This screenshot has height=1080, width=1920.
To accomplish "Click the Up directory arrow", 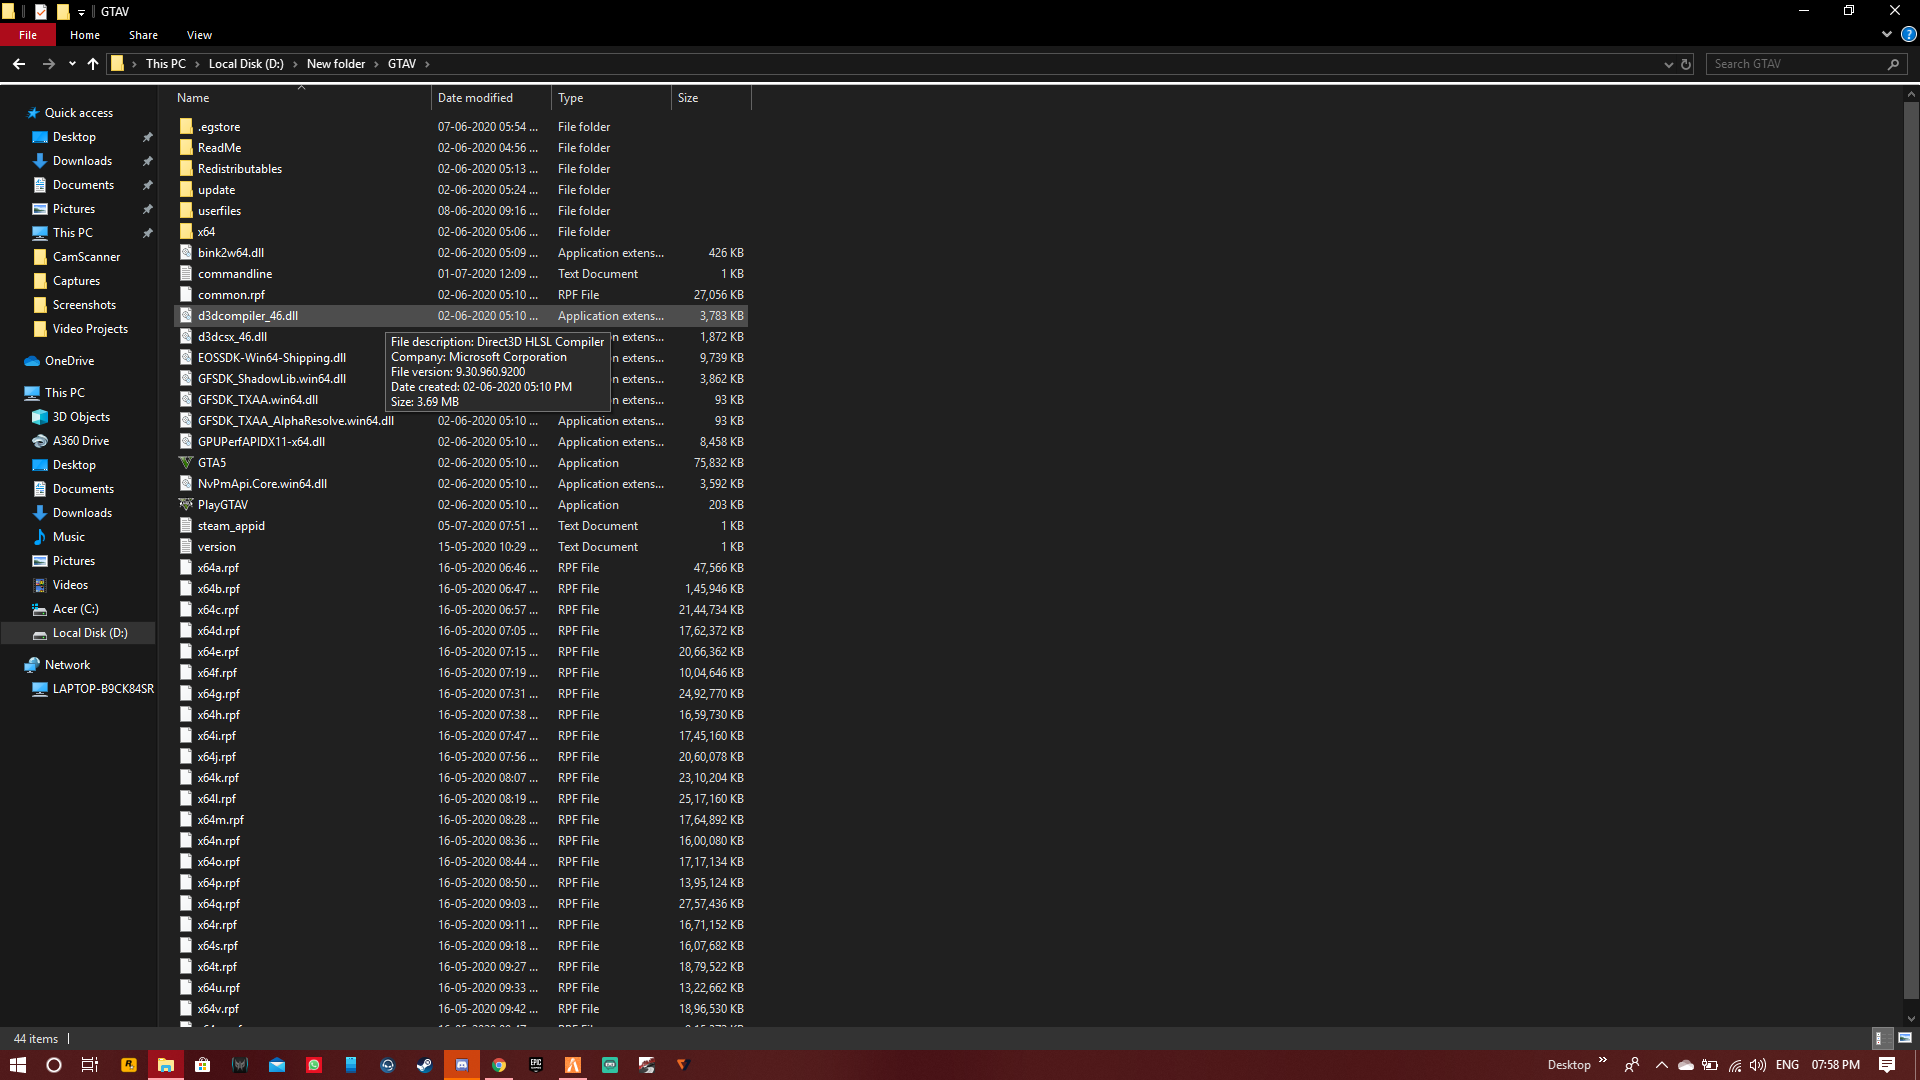I will tap(93, 64).
